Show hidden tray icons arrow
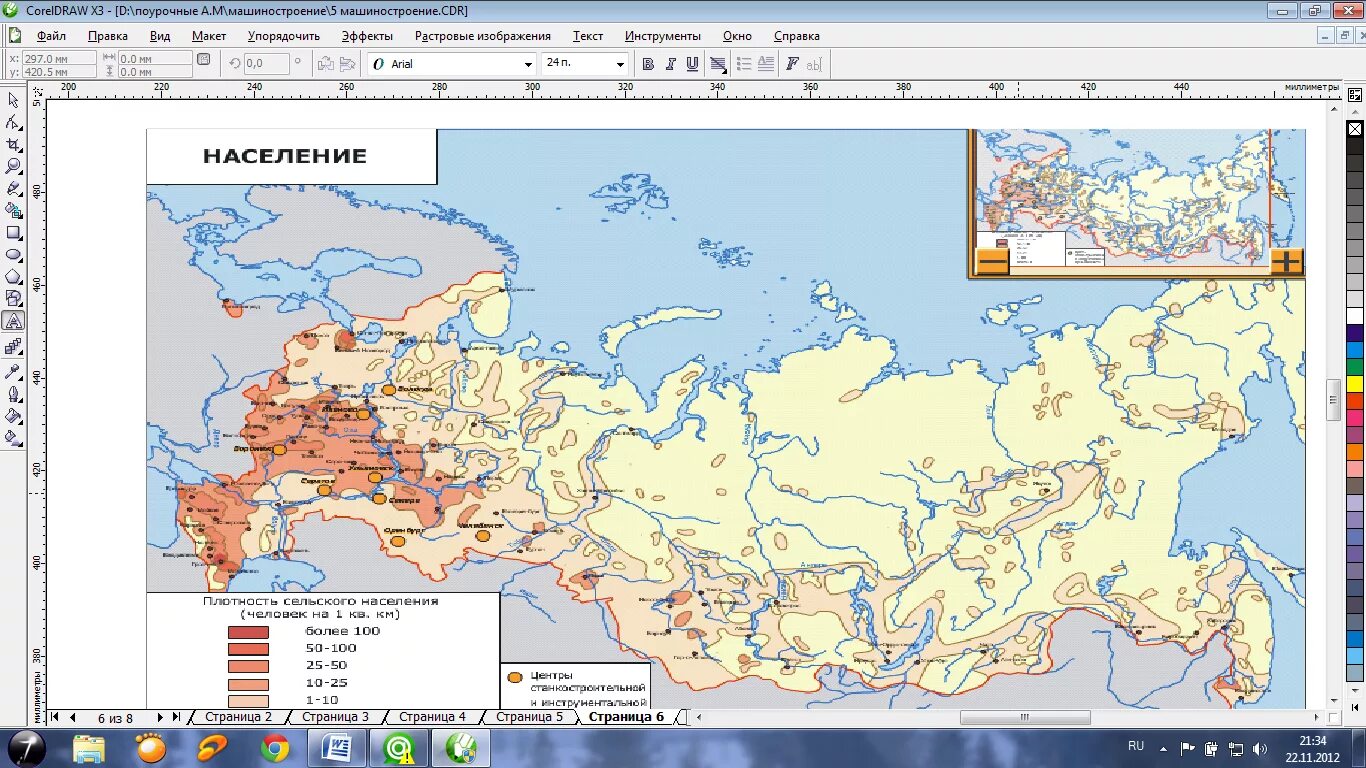This screenshot has height=768, width=1366. 1163,747
